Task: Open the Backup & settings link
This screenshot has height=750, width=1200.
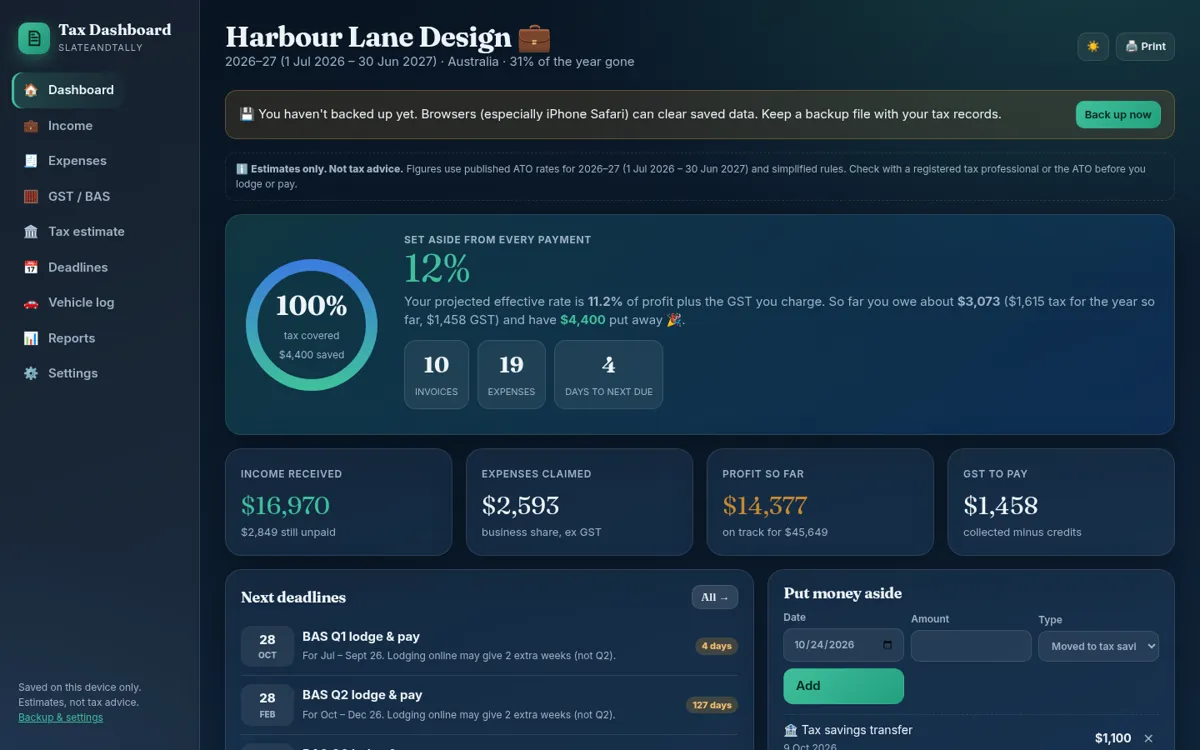Action: (x=60, y=717)
